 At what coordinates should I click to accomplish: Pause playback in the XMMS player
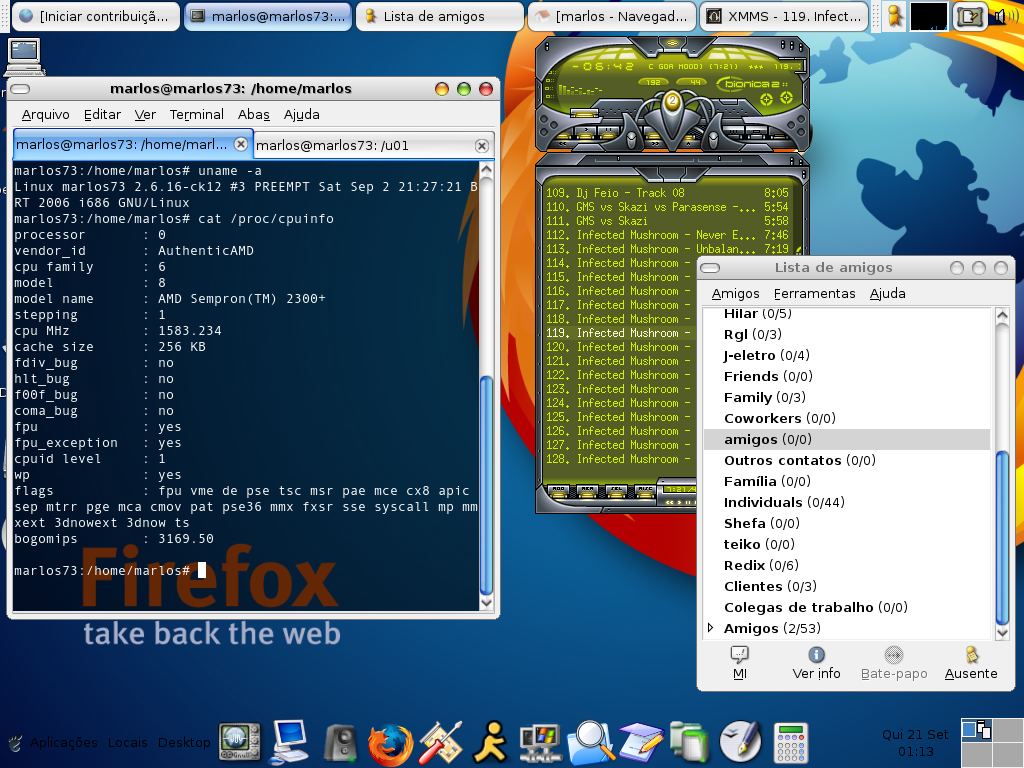tap(608, 131)
